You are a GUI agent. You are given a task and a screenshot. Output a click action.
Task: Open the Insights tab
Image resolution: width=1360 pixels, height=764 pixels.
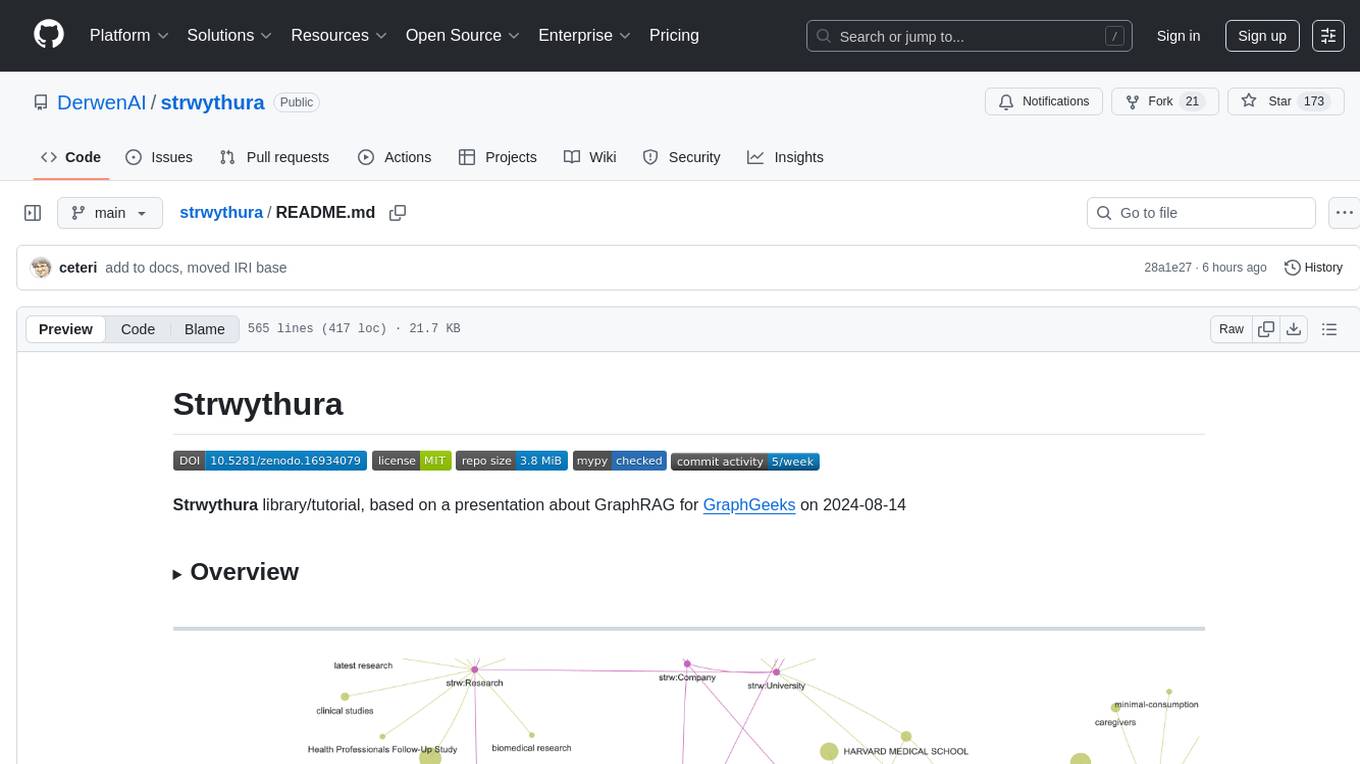(785, 157)
